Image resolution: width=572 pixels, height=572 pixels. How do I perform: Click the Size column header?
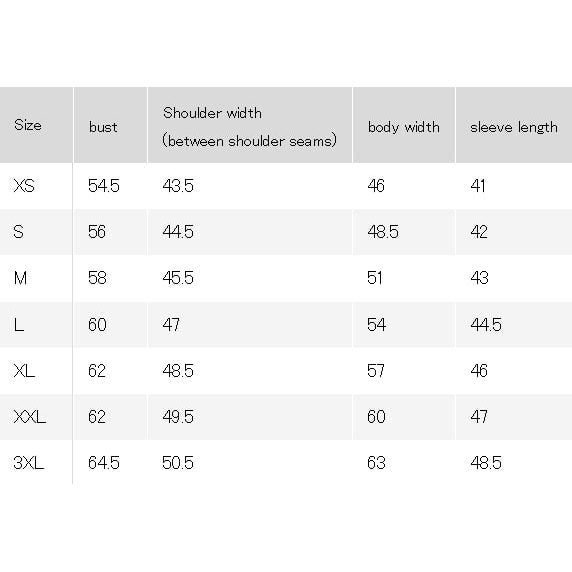pyautogui.click(x=28, y=125)
